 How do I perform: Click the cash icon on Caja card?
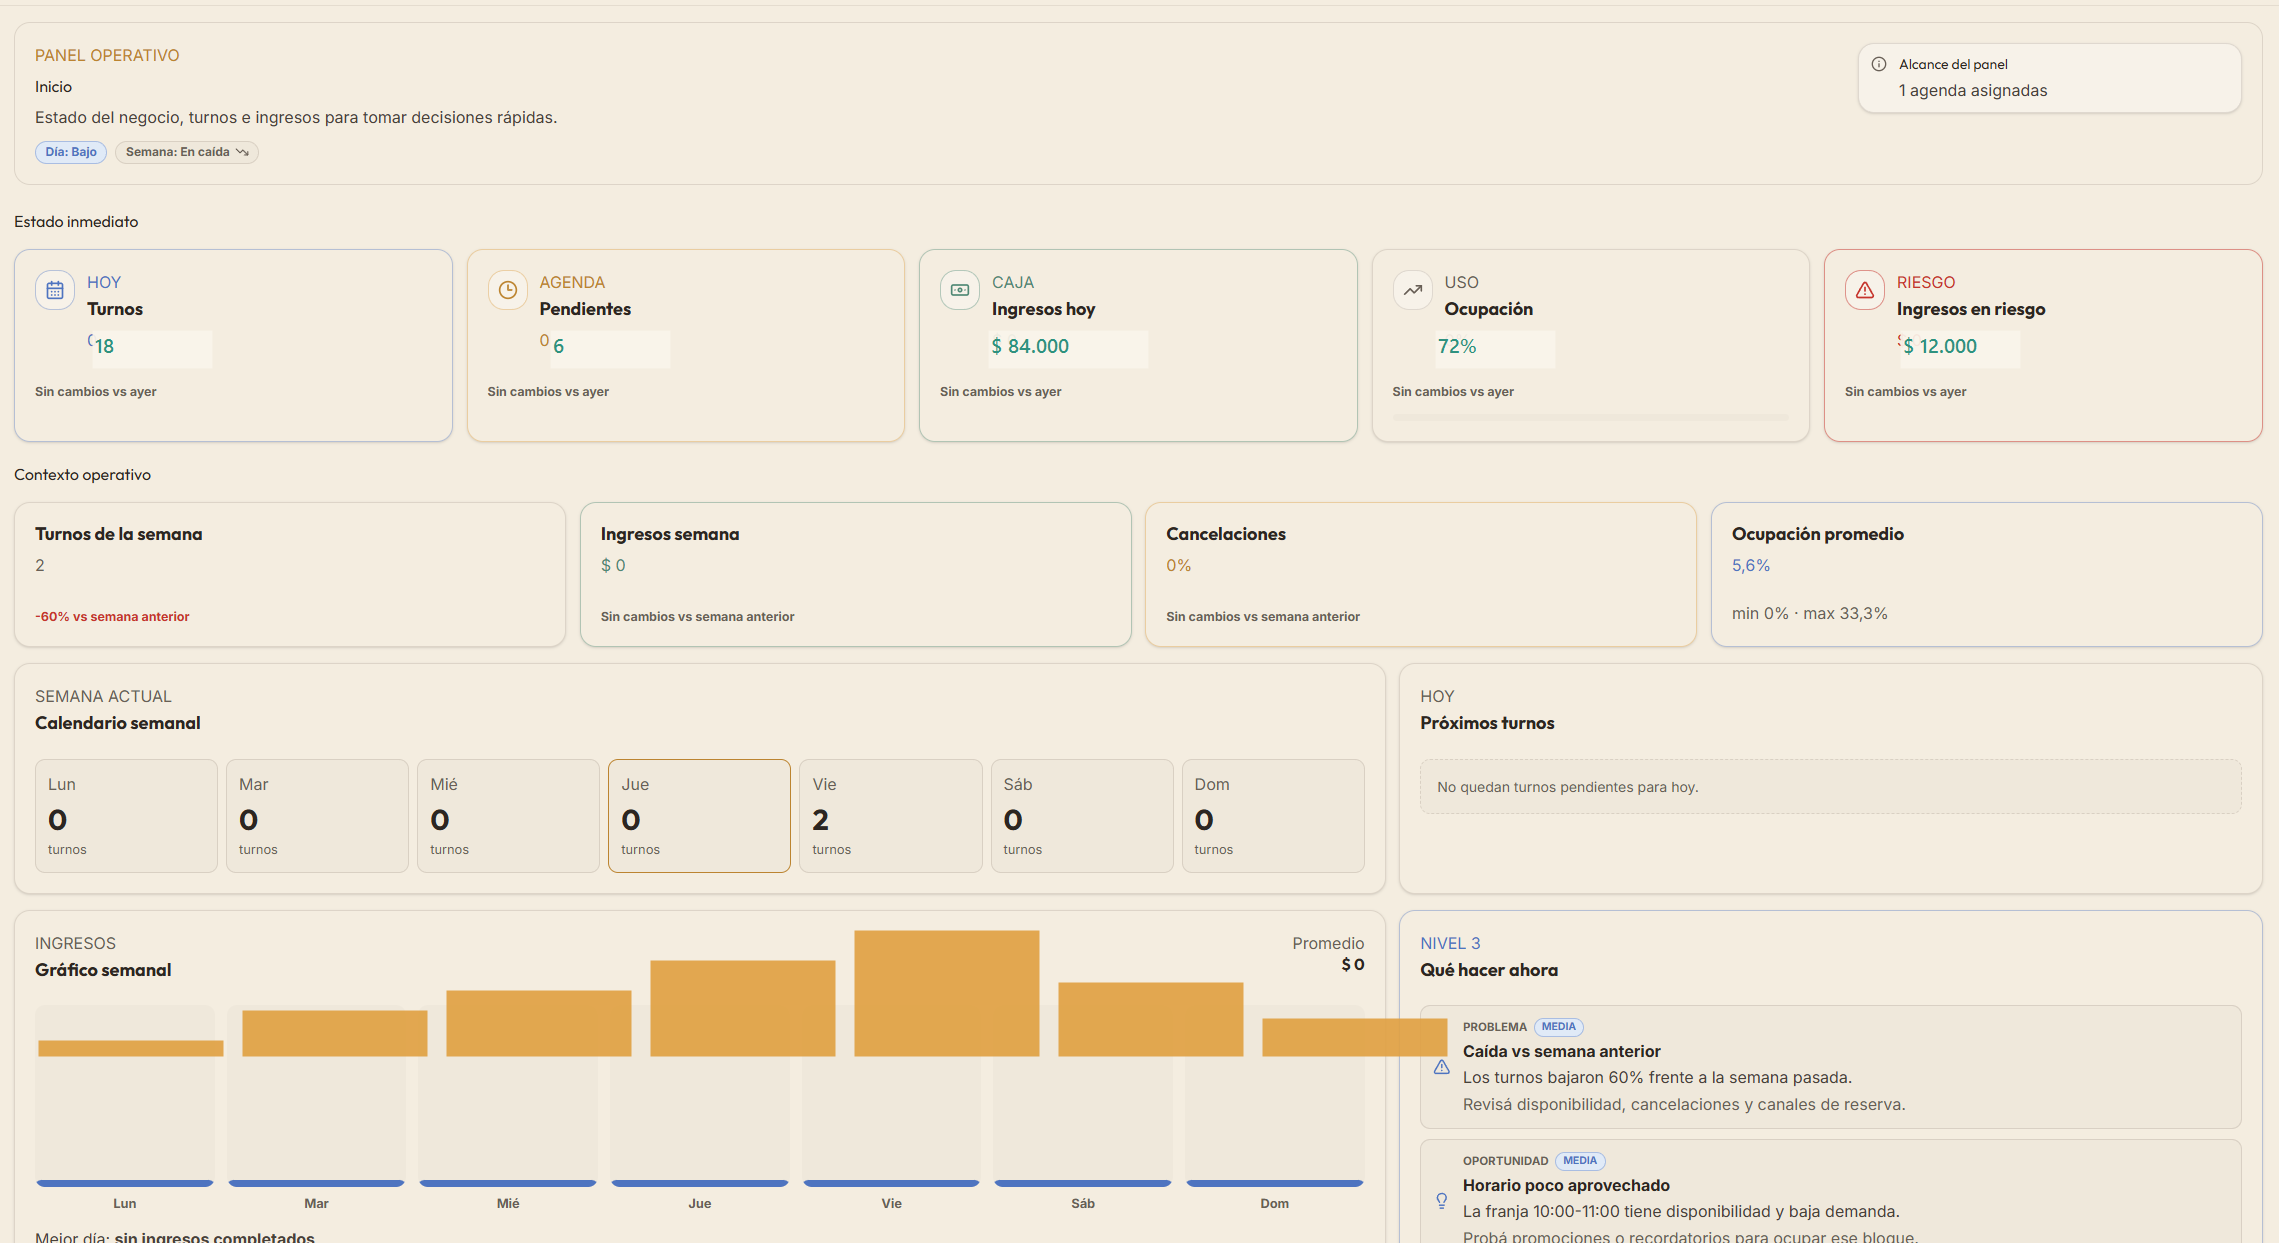point(960,290)
